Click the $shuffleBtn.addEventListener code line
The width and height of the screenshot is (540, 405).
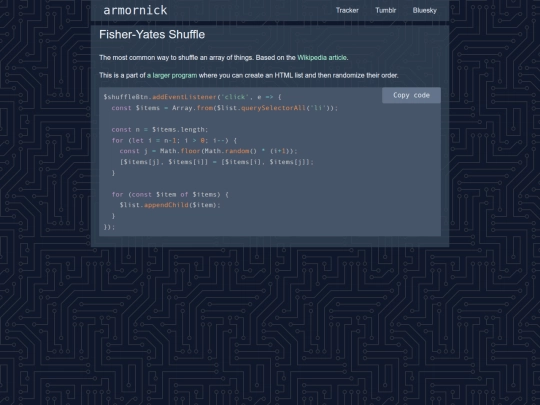pos(192,97)
